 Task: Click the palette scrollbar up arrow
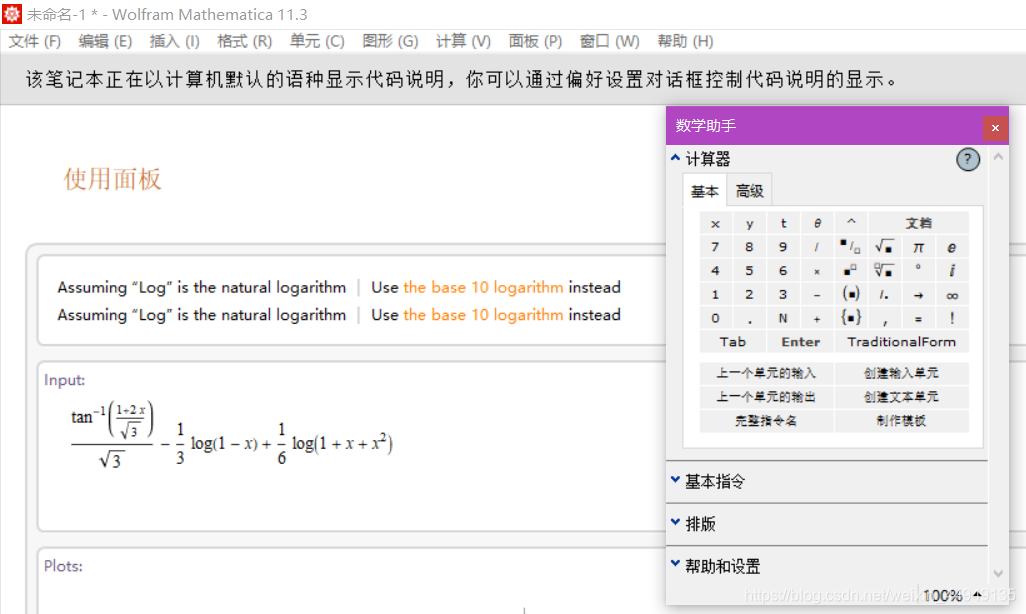pyautogui.click(x=998, y=156)
